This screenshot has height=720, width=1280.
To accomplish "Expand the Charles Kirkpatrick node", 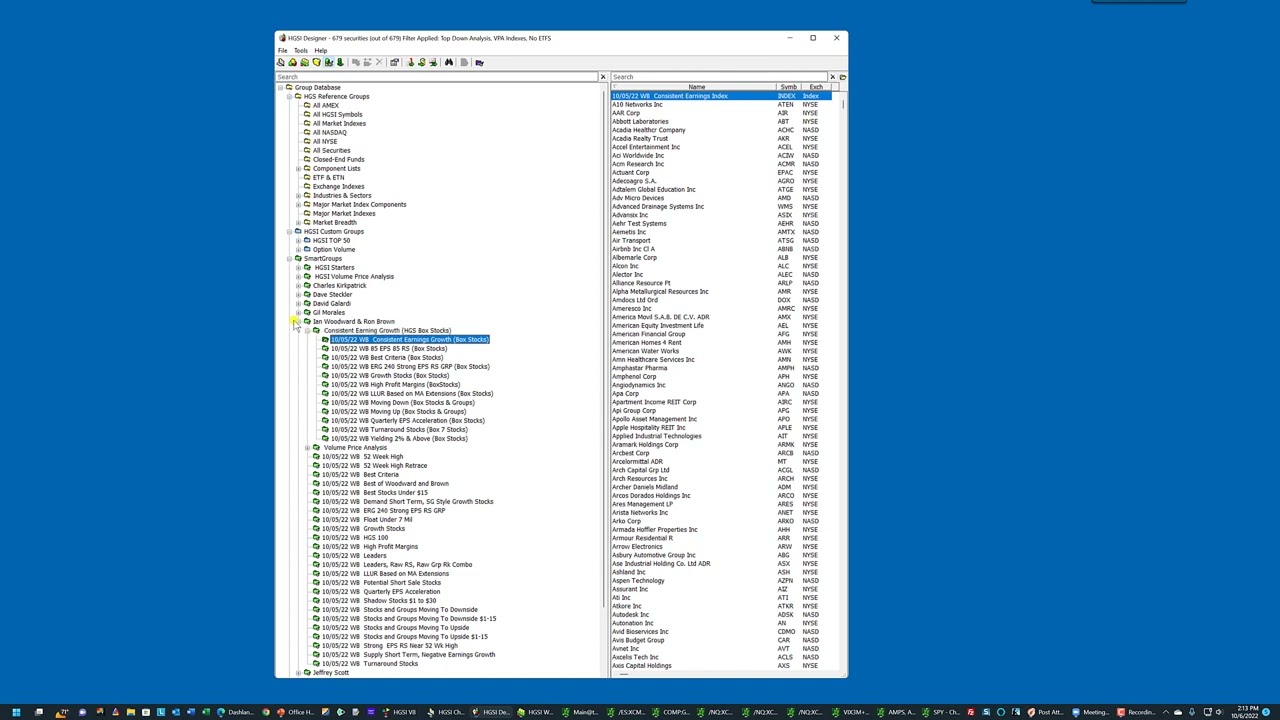I will [x=298, y=286].
